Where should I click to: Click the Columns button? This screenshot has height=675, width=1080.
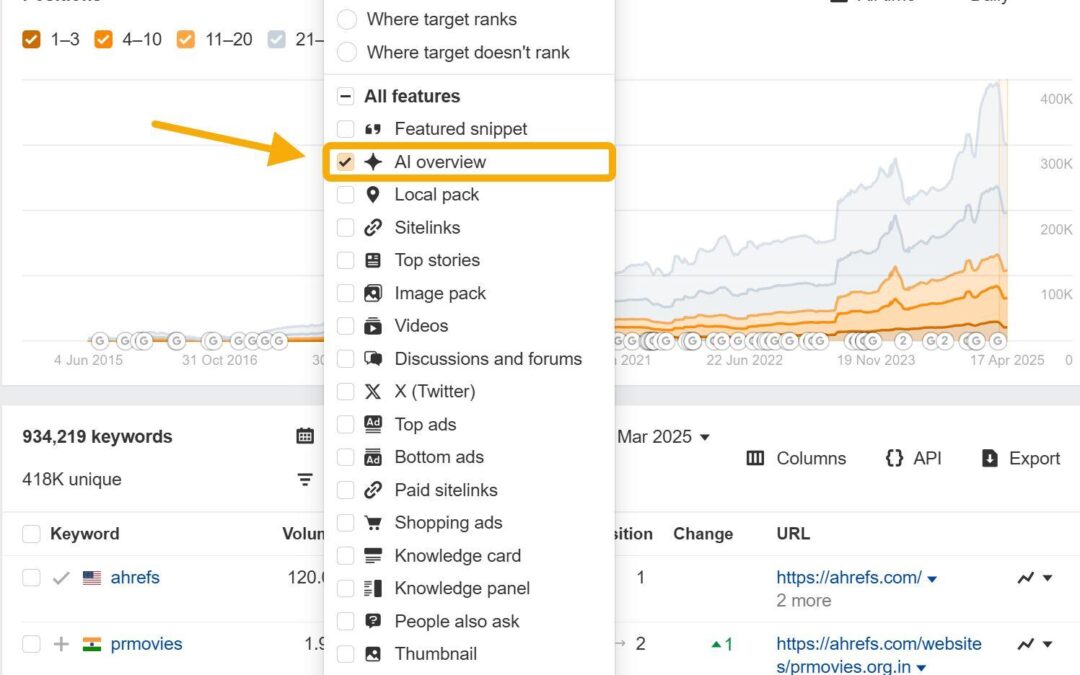click(x=796, y=458)
